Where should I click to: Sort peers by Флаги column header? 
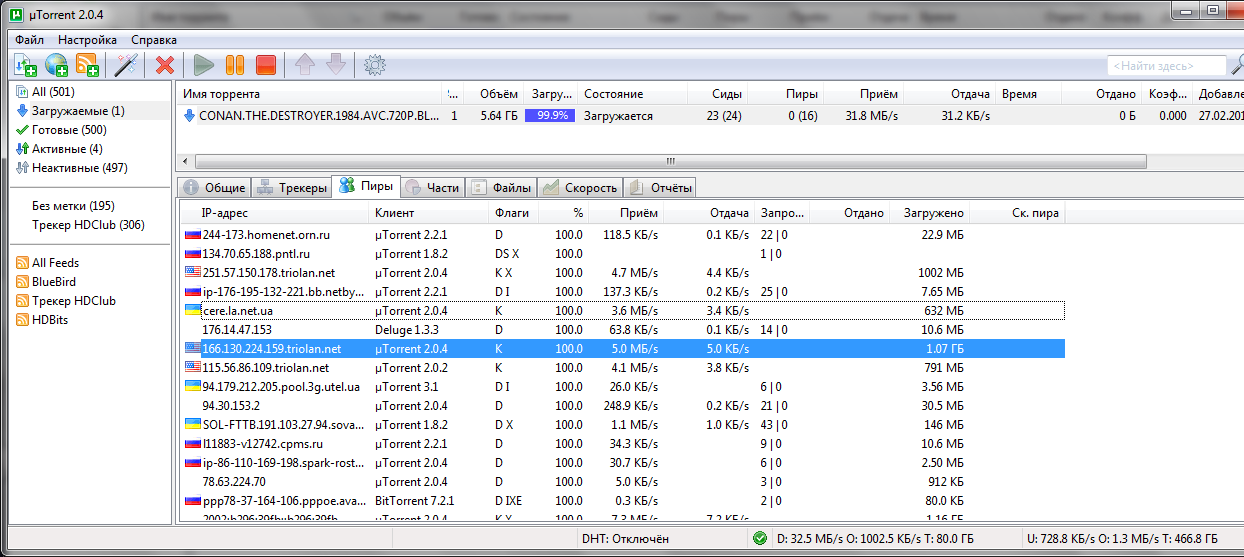point(513,213)
